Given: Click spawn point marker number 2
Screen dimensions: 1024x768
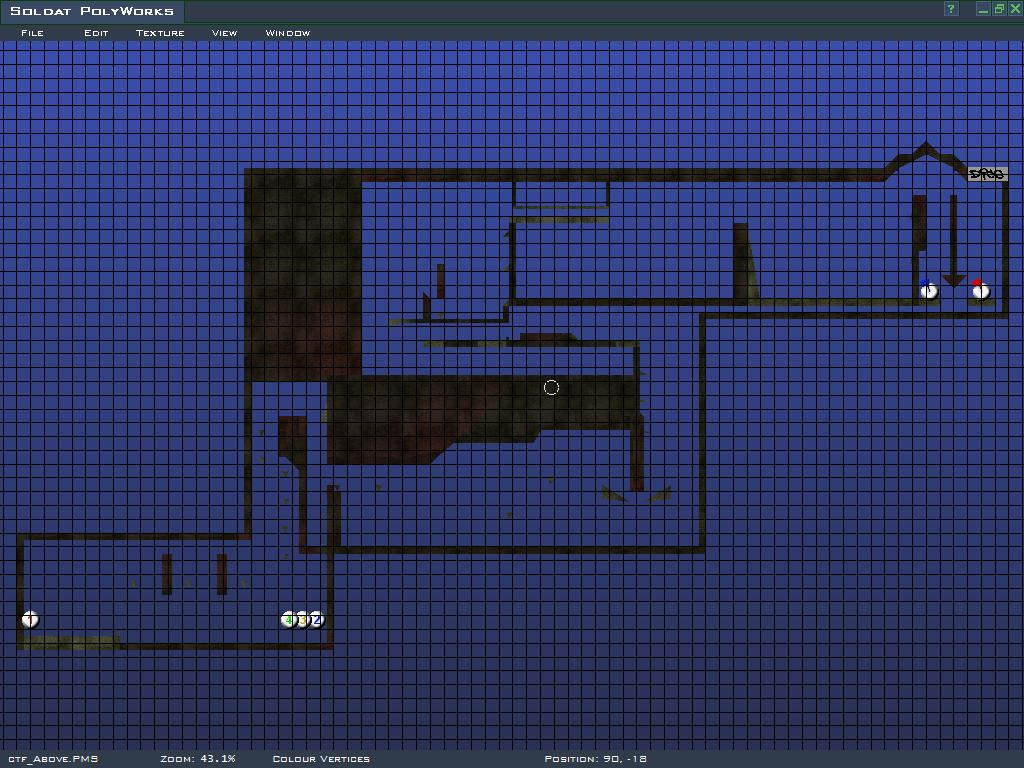Looking at the screenshot, I should click(x=318, y=620).
